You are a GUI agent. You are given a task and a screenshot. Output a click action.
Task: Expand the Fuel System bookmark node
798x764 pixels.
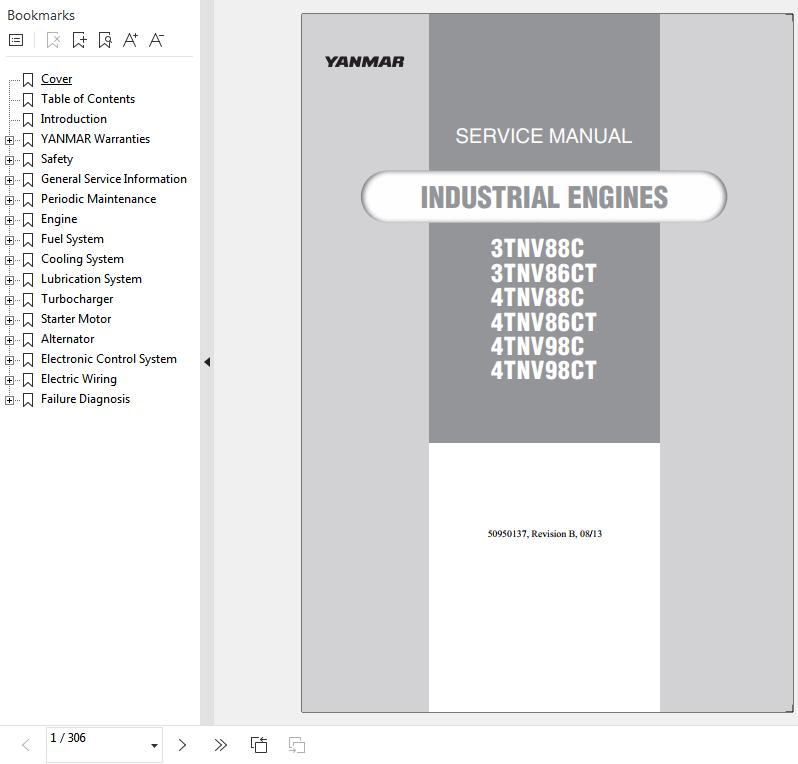[x=10, y=240]
